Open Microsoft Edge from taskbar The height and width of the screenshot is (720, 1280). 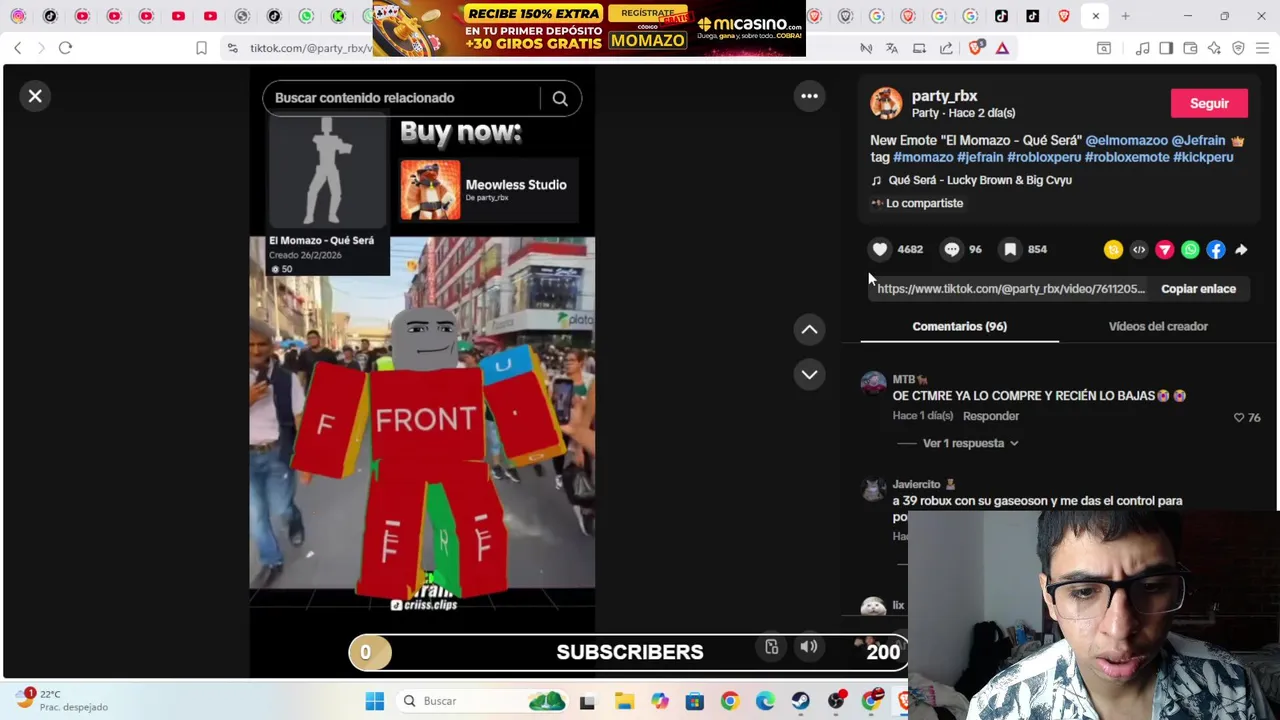[765, 701]
